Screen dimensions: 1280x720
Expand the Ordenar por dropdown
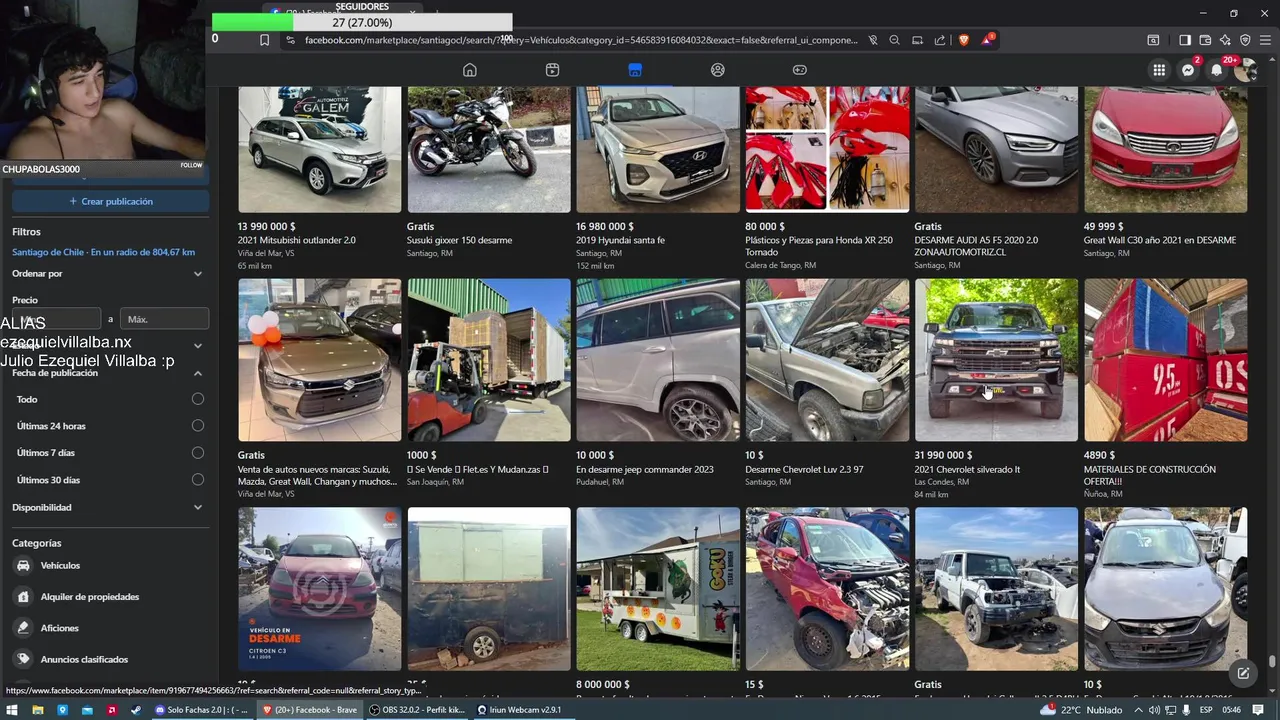coord(107,274)
